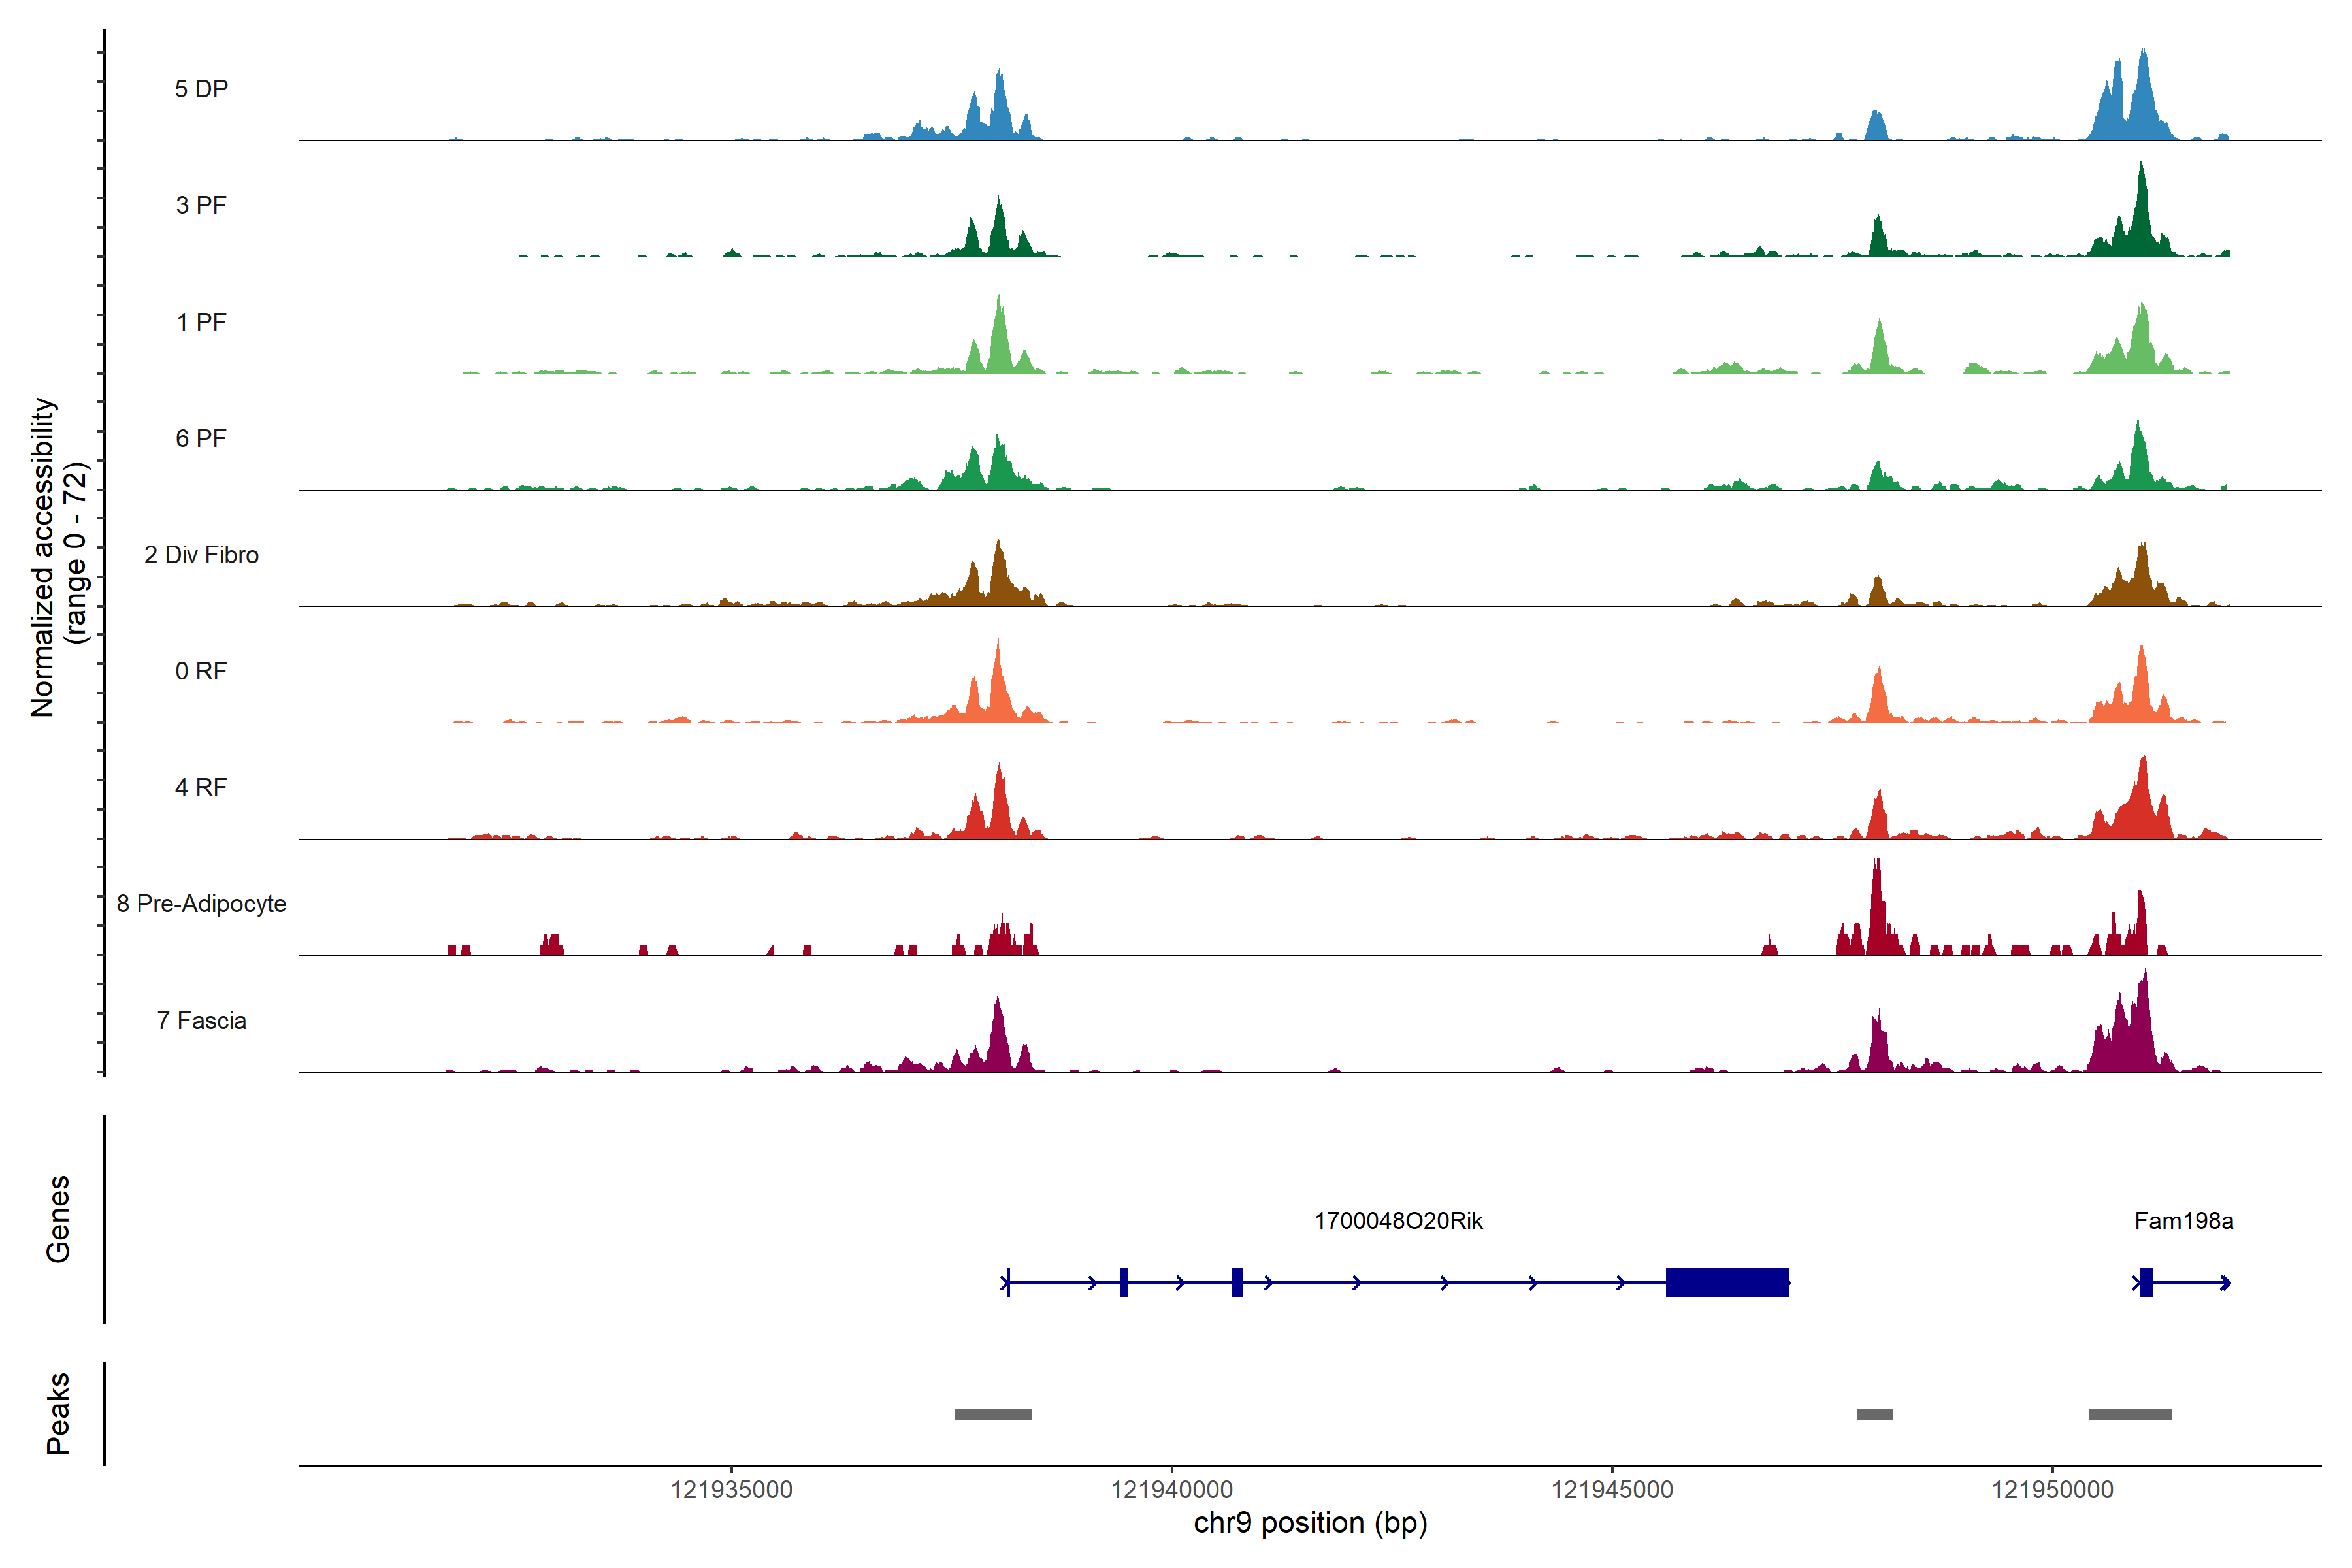Viewport: 2352px width, 1568px height.
Task: Click the 2 Div Fibro track label
Action: coord(201,554)
